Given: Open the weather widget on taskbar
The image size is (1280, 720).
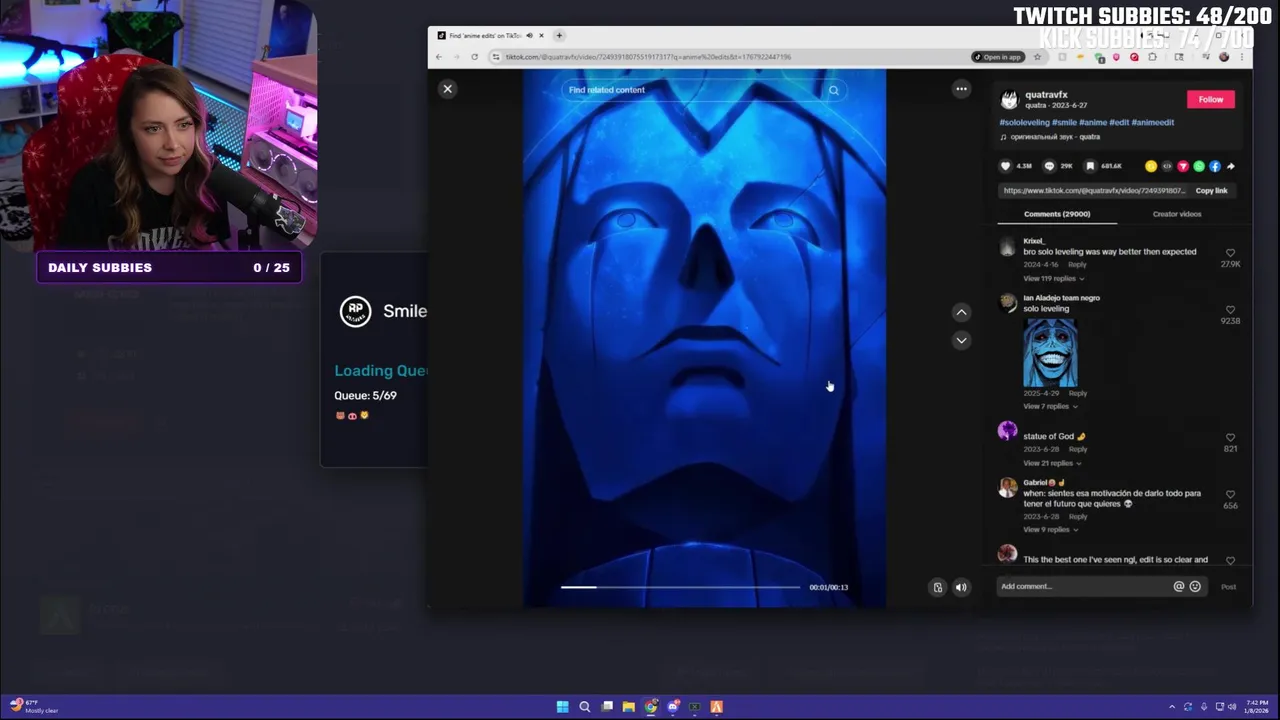Looking at the screenshot, I should (33, 706).
